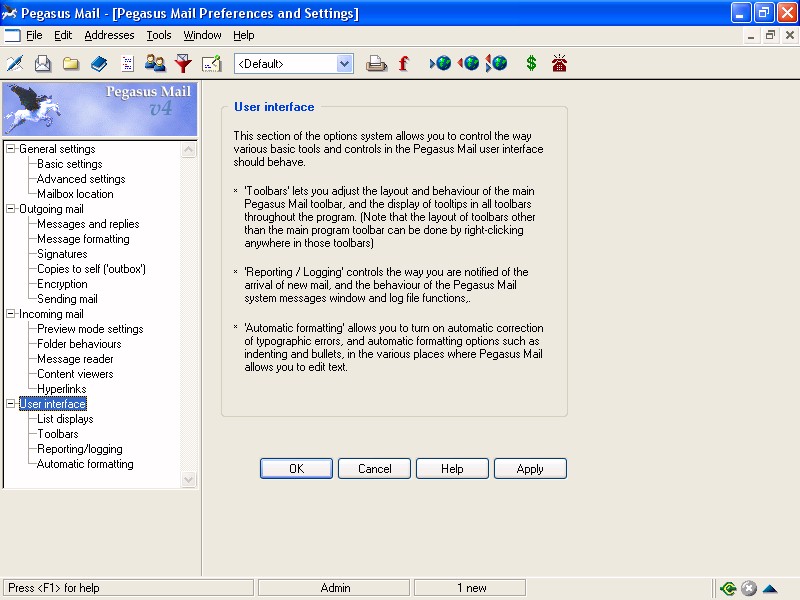The width and height of the screenshot is (800, 600).
Task: Select Content viewers in the tree
Action: pos(75,374)
